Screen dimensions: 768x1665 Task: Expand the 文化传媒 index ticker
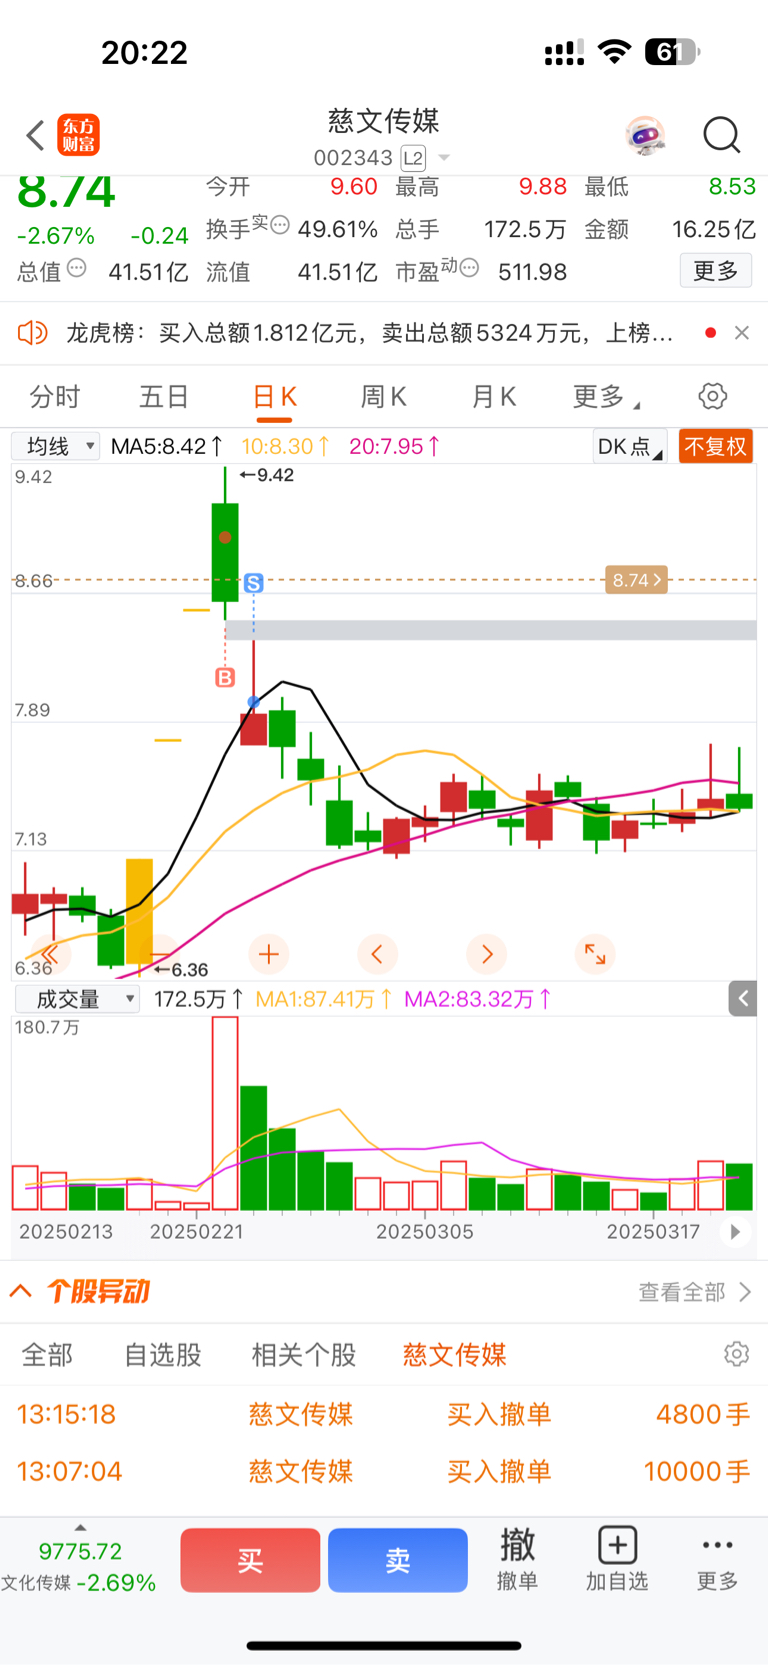pyautogui.click(x=79, y=1566)
